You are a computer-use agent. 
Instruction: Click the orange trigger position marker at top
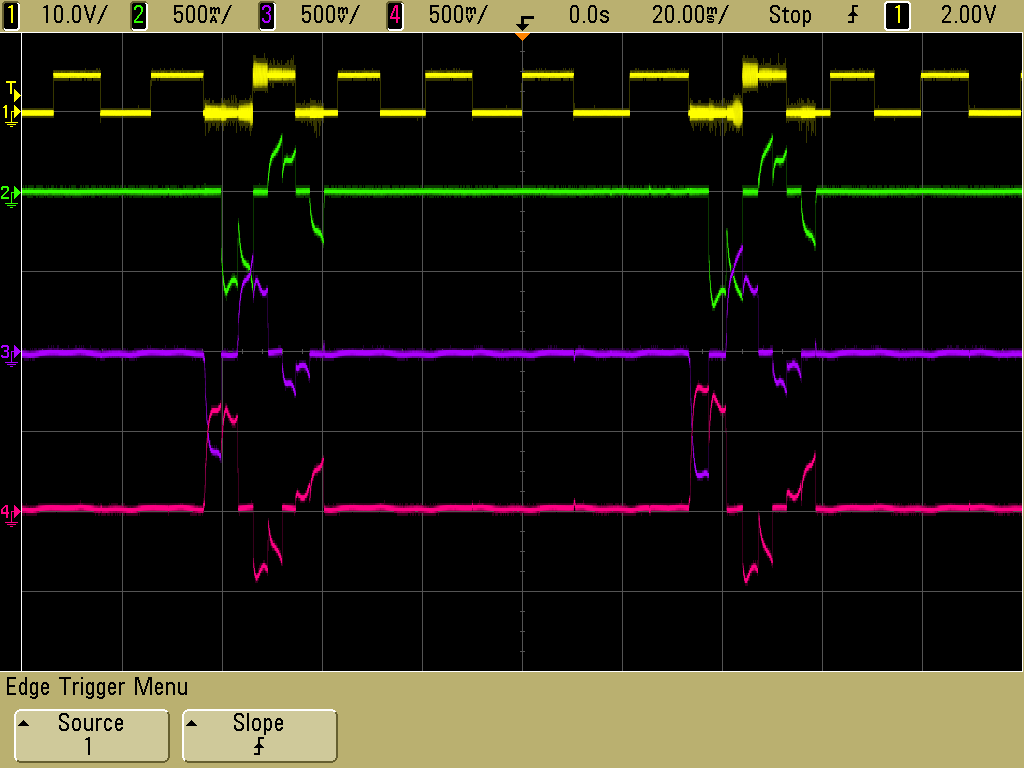[x=521, y=36]
